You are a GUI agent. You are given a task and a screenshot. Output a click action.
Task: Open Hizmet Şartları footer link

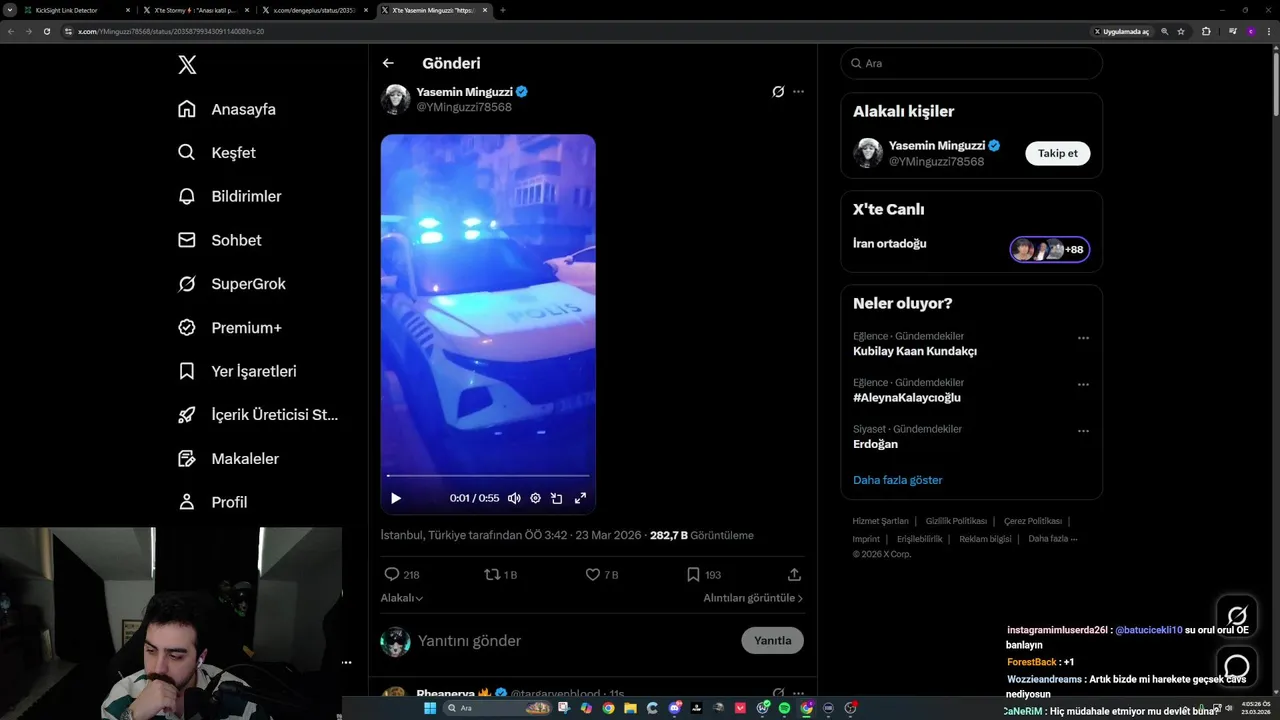click(880, 521)
